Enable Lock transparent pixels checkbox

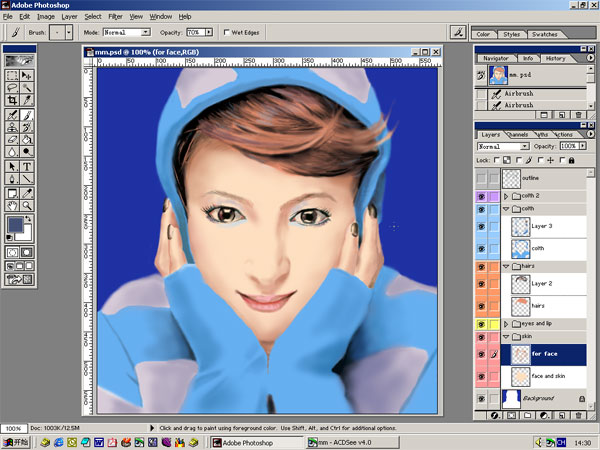click(x=497, y=160)
